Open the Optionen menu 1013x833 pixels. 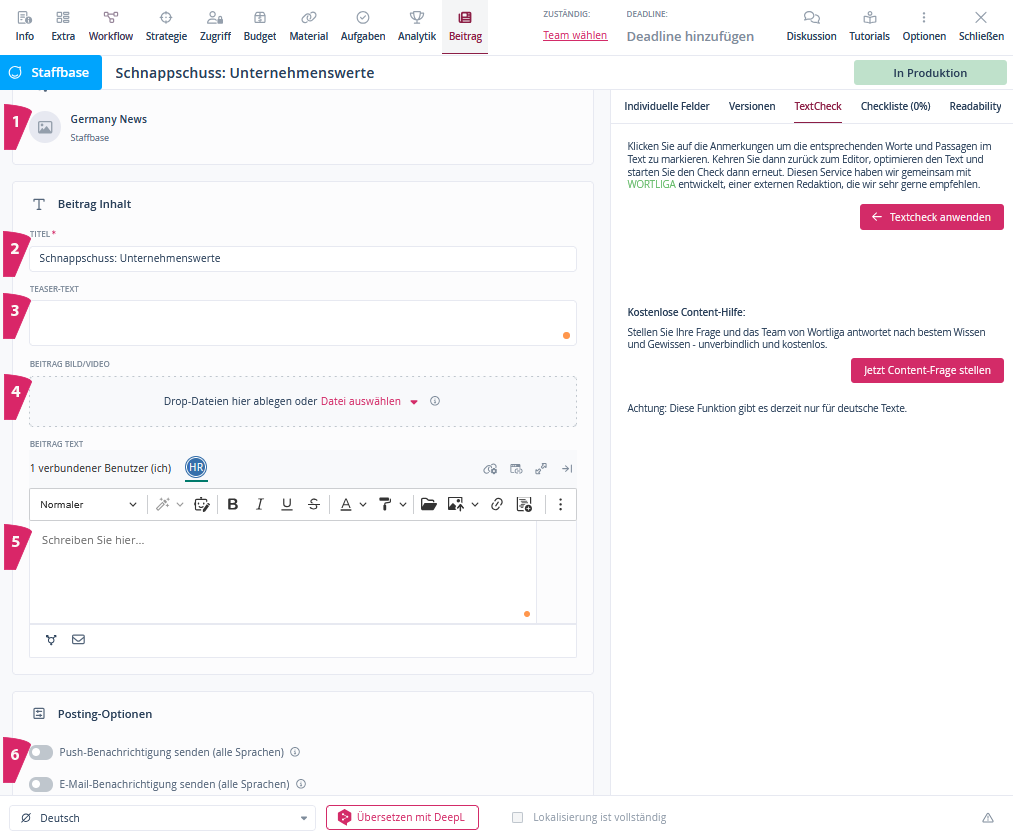924,26
